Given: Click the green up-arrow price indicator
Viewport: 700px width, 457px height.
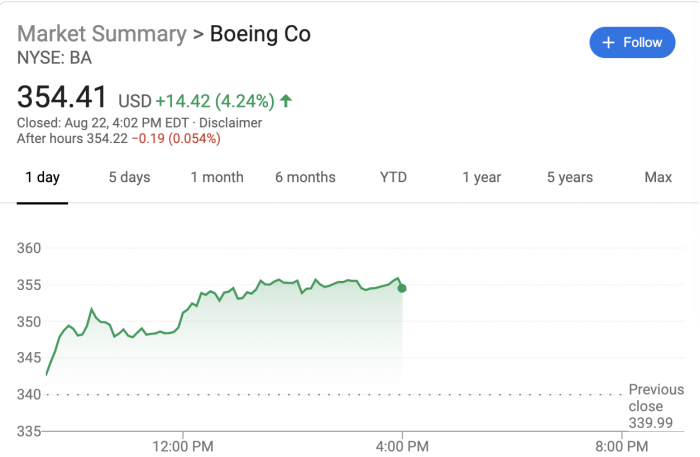Looking at the screenshot, I should (x=286, y=100).
